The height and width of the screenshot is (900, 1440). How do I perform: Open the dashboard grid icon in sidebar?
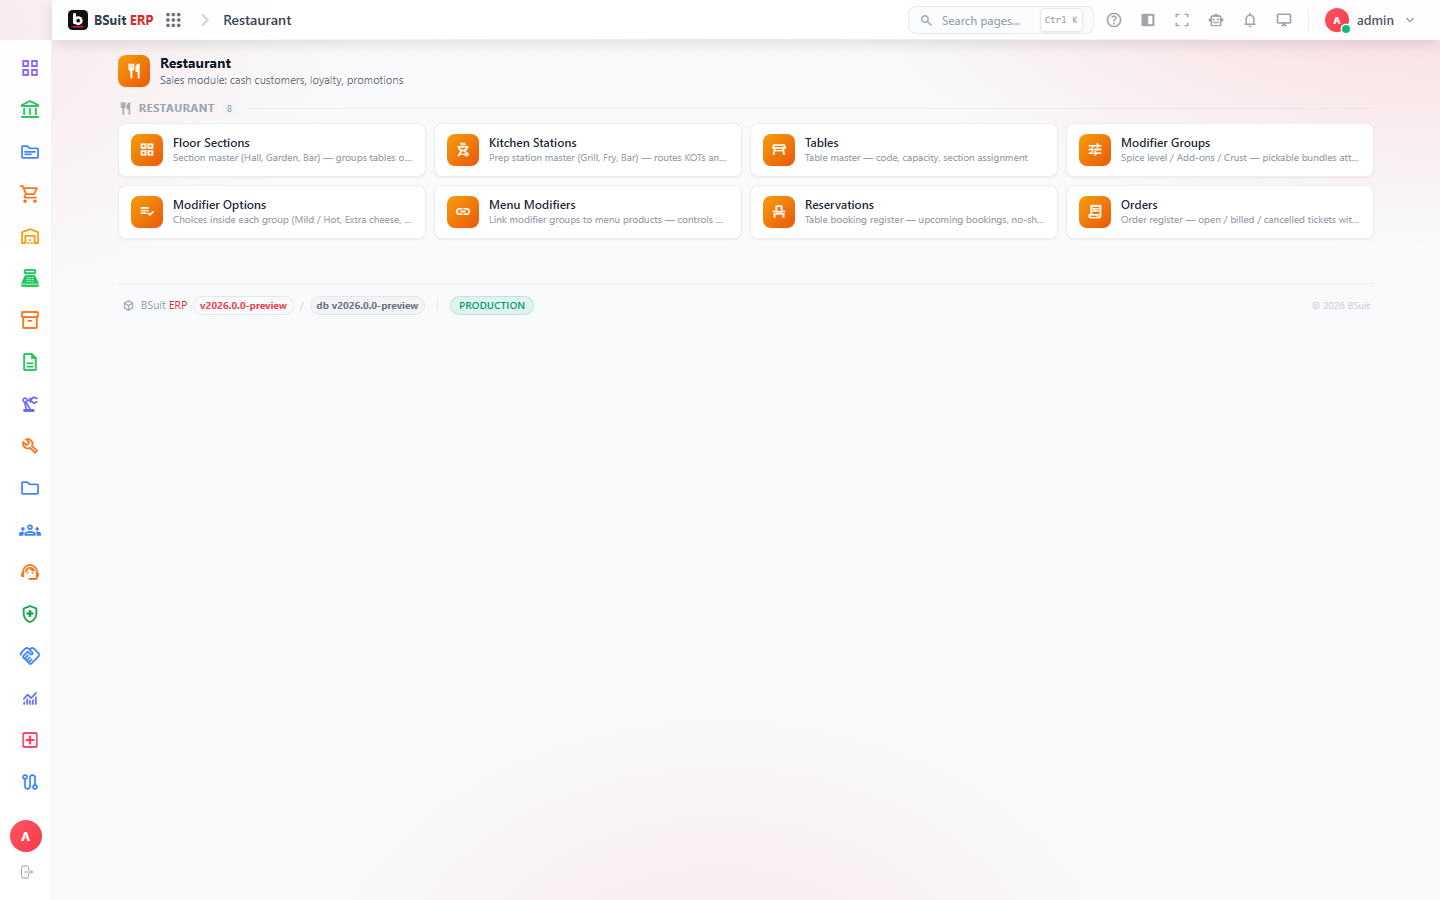point(30,68)
